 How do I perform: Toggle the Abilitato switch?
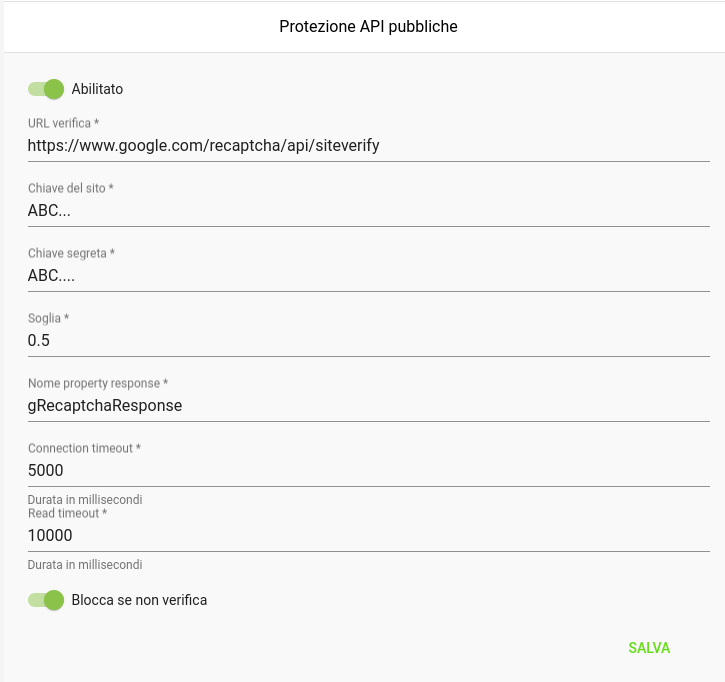(46, 89)
